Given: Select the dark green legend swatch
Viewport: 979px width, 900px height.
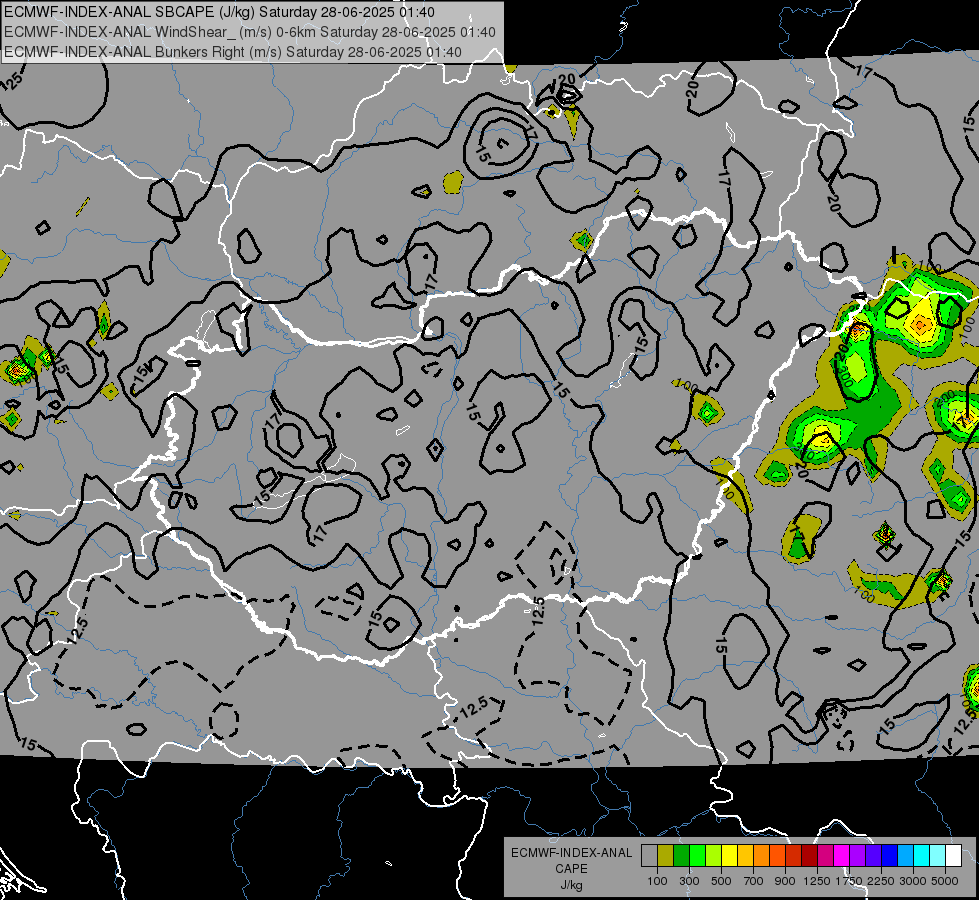Looking at the screenshot, I should point(682,855).
